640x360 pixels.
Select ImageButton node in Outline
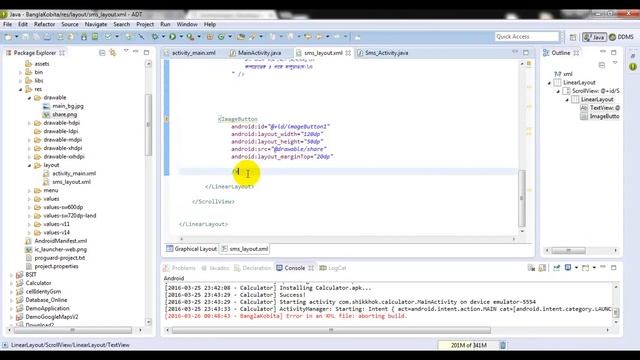[x=604, y=117]
